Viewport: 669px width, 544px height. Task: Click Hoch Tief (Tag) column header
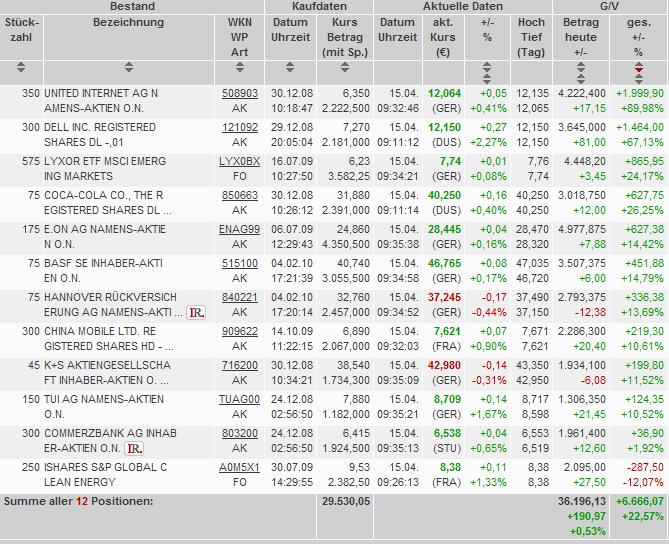pos(531,37)
